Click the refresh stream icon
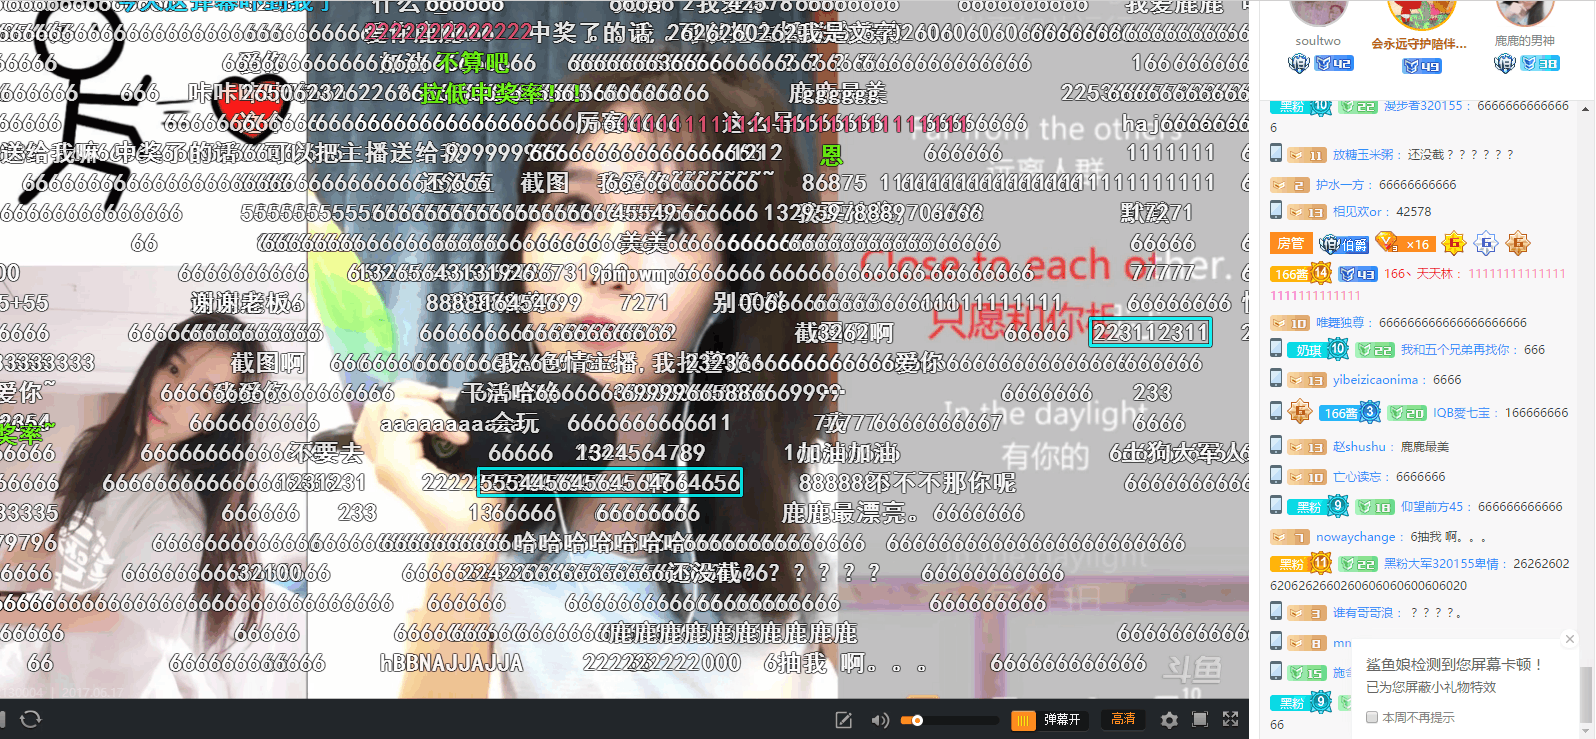 [31, 719]
